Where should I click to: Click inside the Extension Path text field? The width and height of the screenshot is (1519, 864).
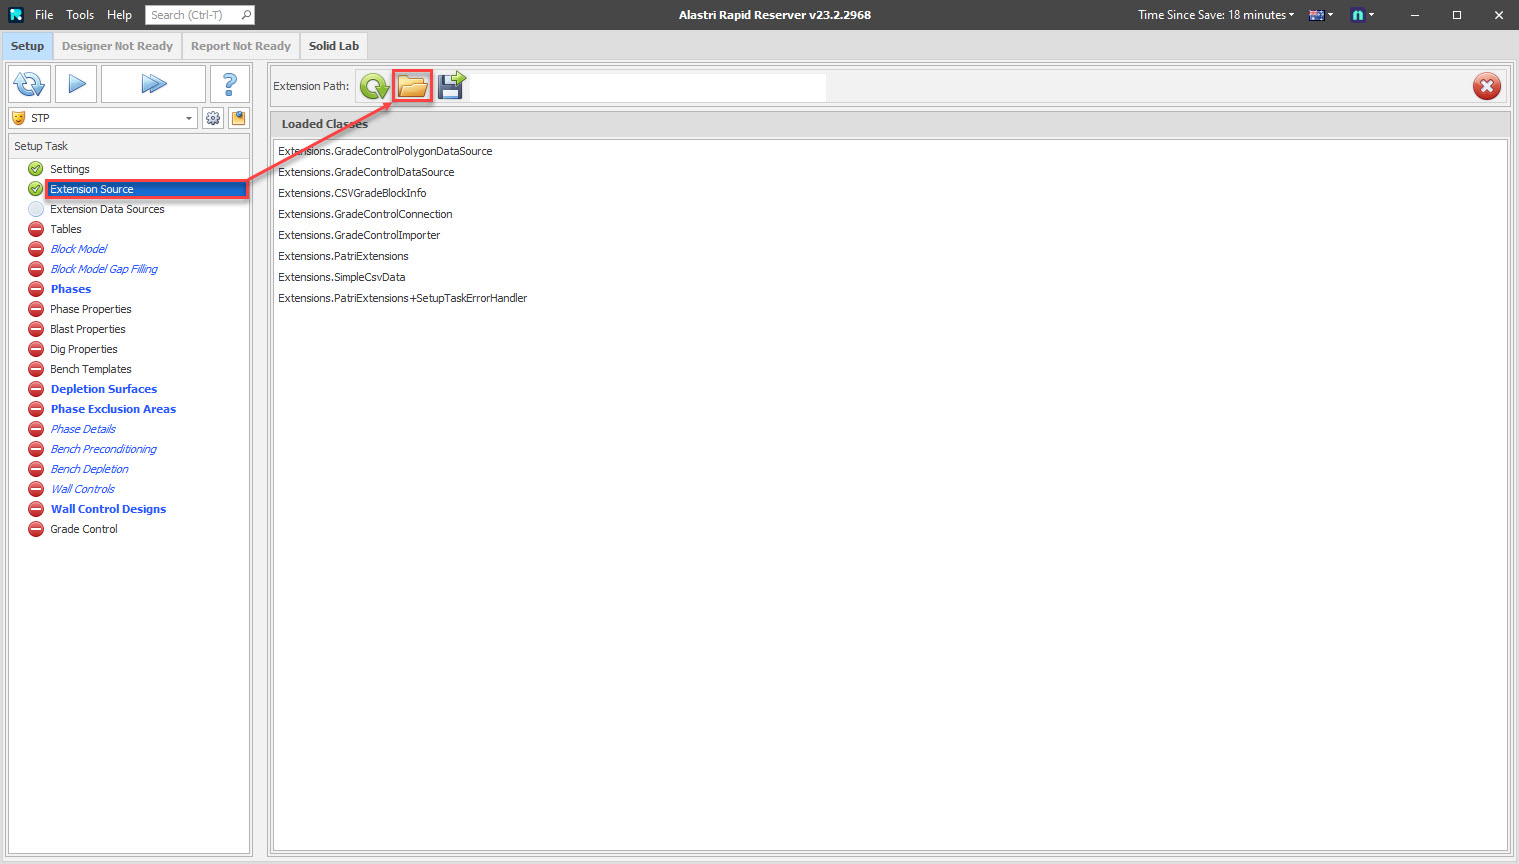coord(650,86)
